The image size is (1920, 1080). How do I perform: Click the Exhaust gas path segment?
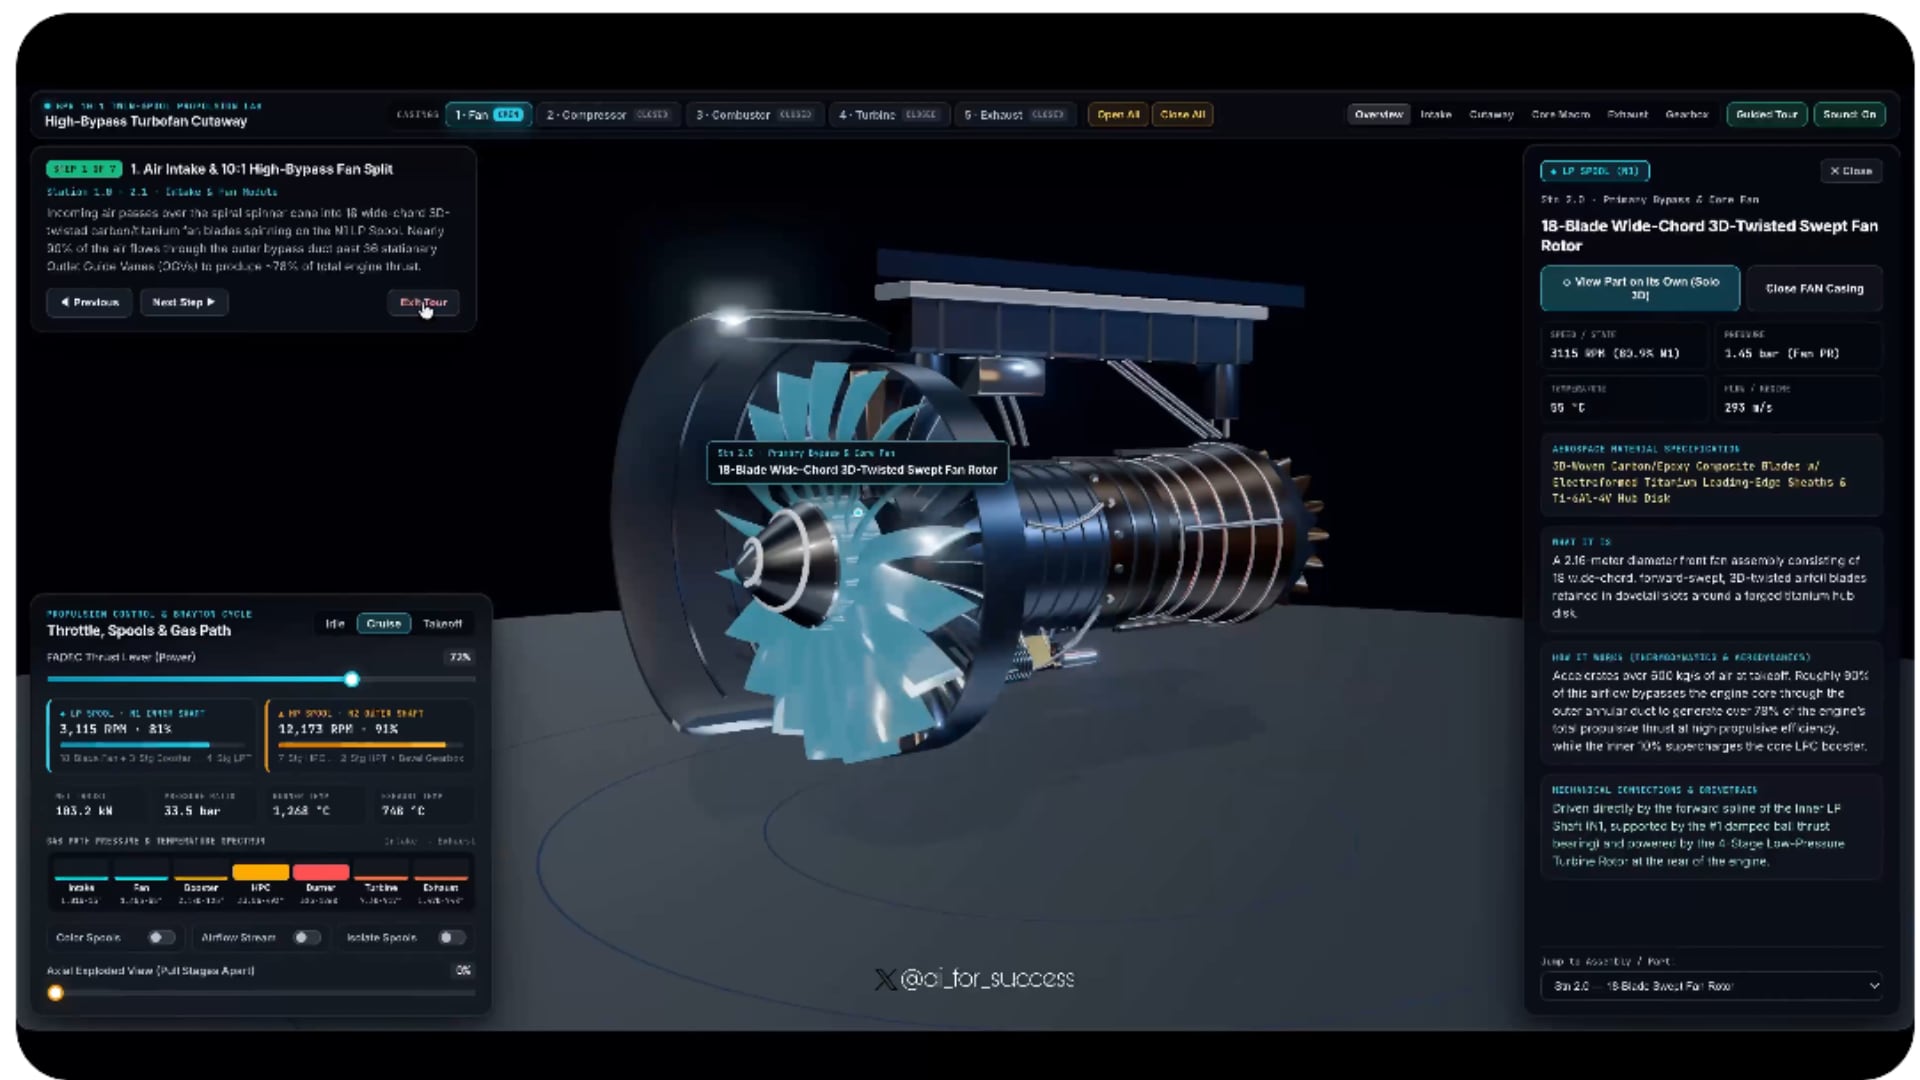coord(441,884)
